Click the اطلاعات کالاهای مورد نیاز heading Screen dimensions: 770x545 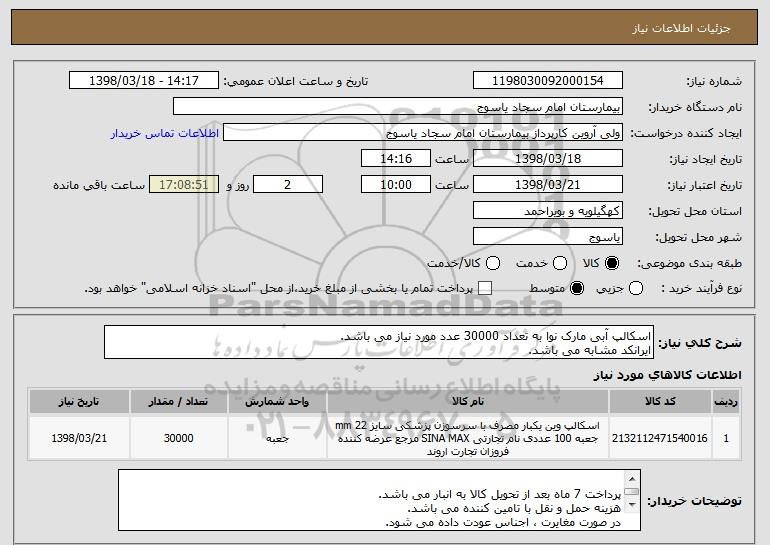667,375
